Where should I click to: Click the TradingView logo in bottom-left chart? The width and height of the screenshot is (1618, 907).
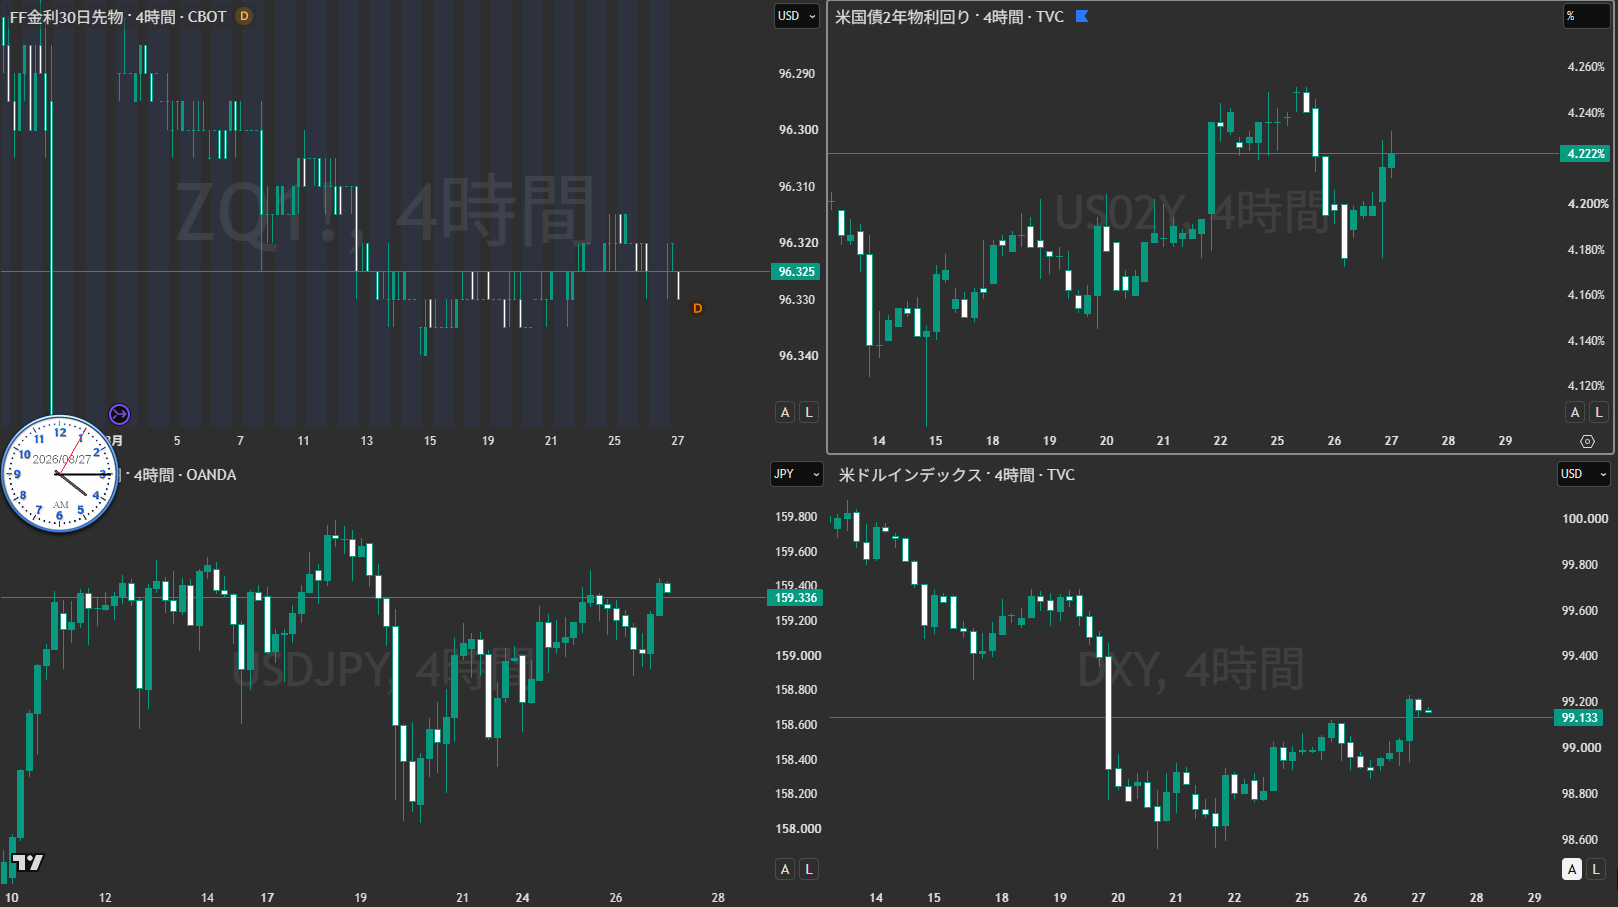pos(28,862)
